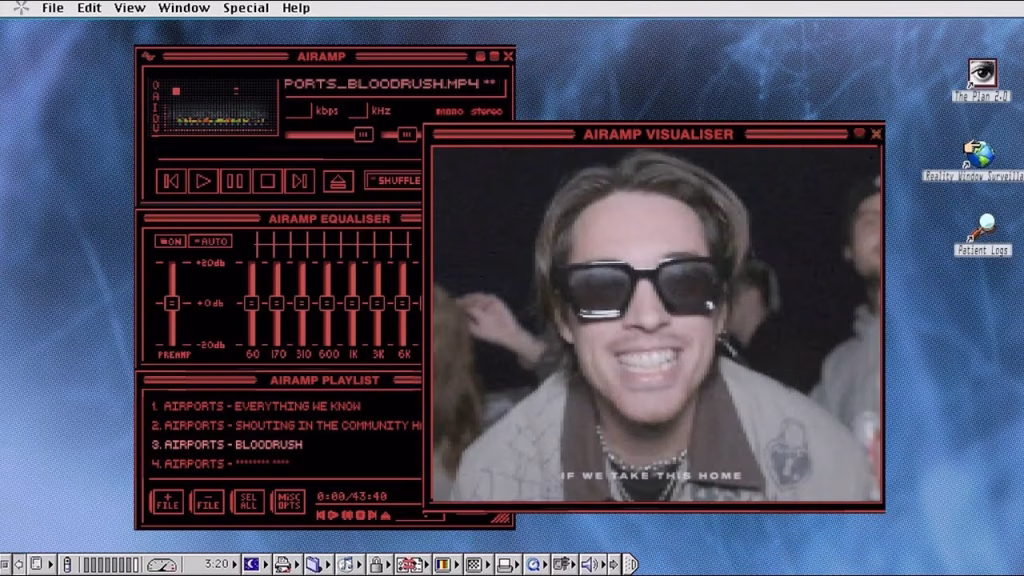Click the eject button in Airamp
1024x576 pixels.
point(338,181)
